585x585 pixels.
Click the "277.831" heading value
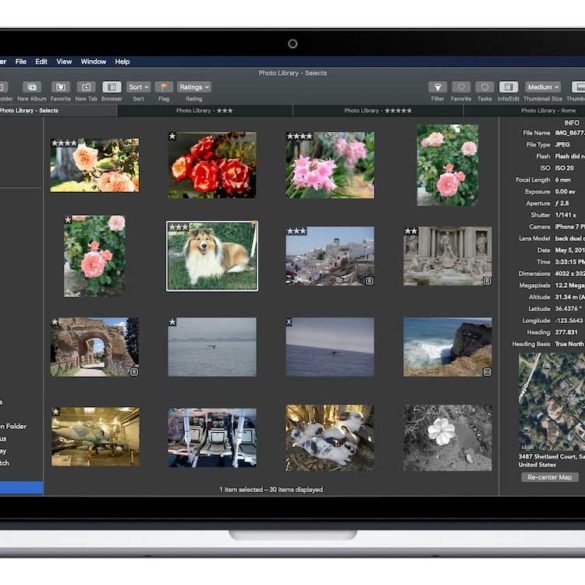click(x=566, y=332)
